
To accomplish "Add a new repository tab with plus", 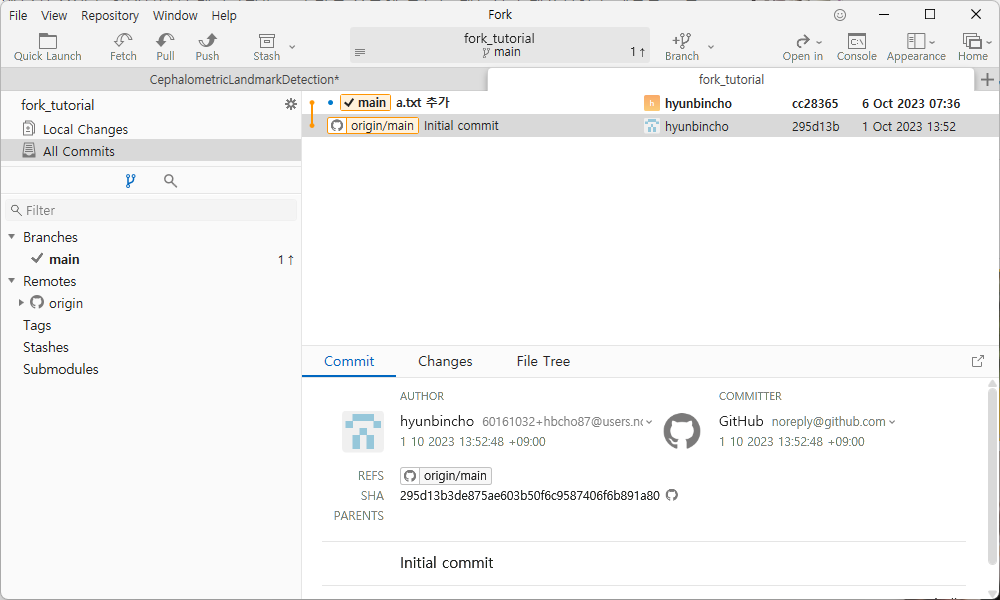I will tap(987, 80).
